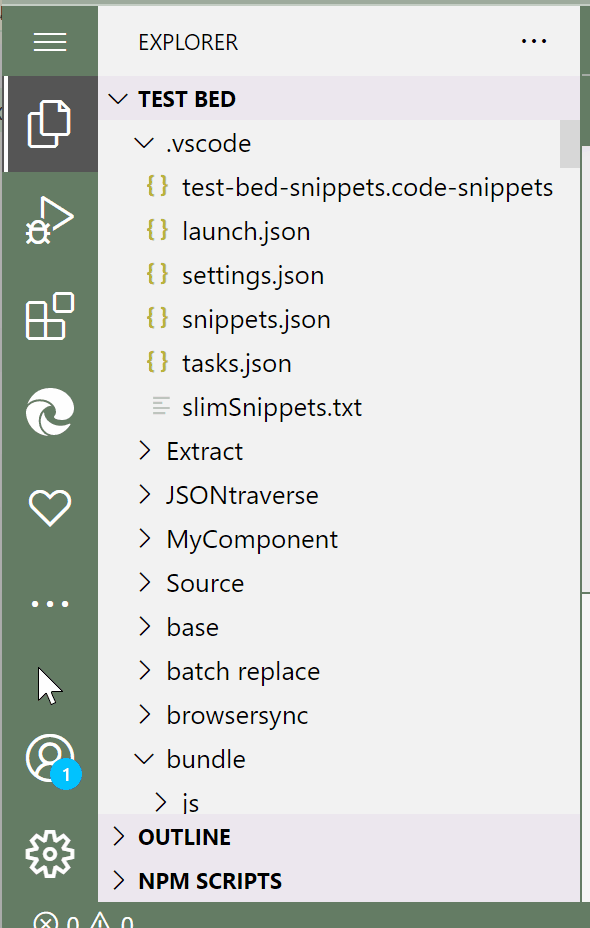Click the warnings triangle in status bar
Image resolution: width=590 pixels, height=928 pixels.
click(99, 920)
